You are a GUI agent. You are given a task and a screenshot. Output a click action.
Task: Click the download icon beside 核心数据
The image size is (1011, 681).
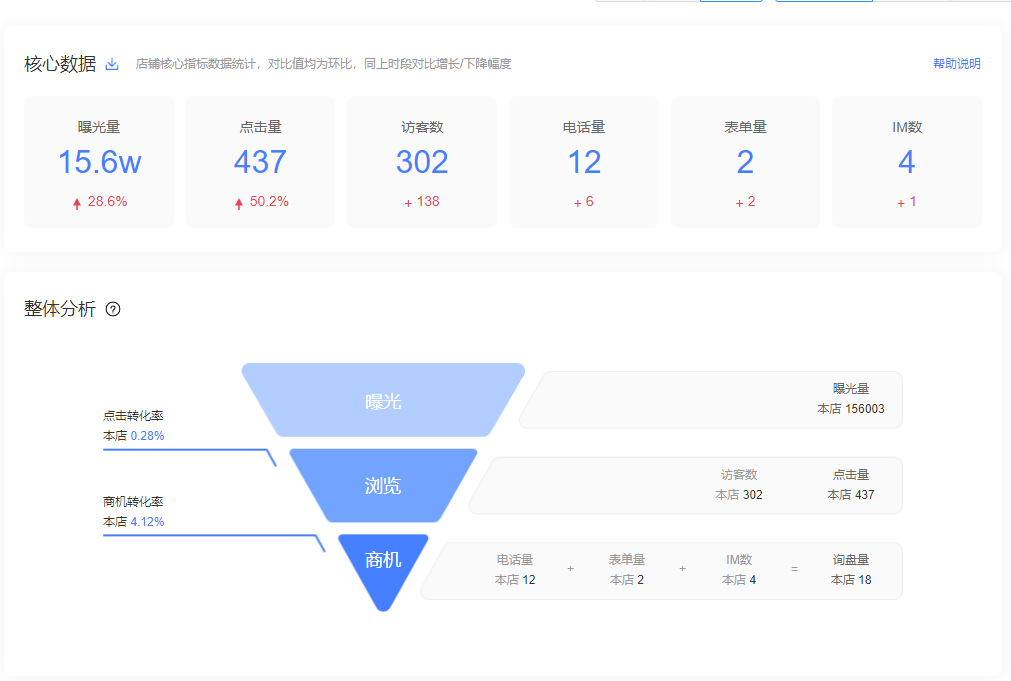pyautogui.click(x=112, y=64)
